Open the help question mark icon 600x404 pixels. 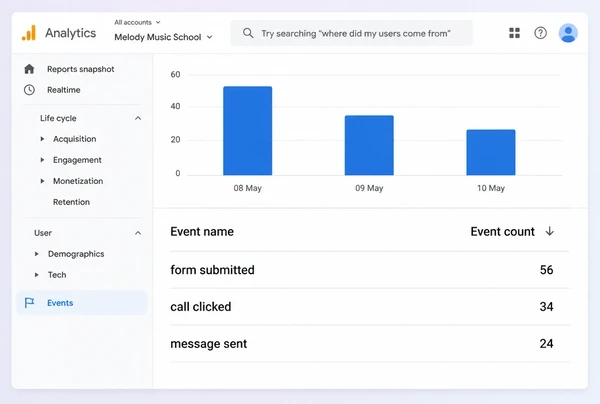(x=540, y=33)
